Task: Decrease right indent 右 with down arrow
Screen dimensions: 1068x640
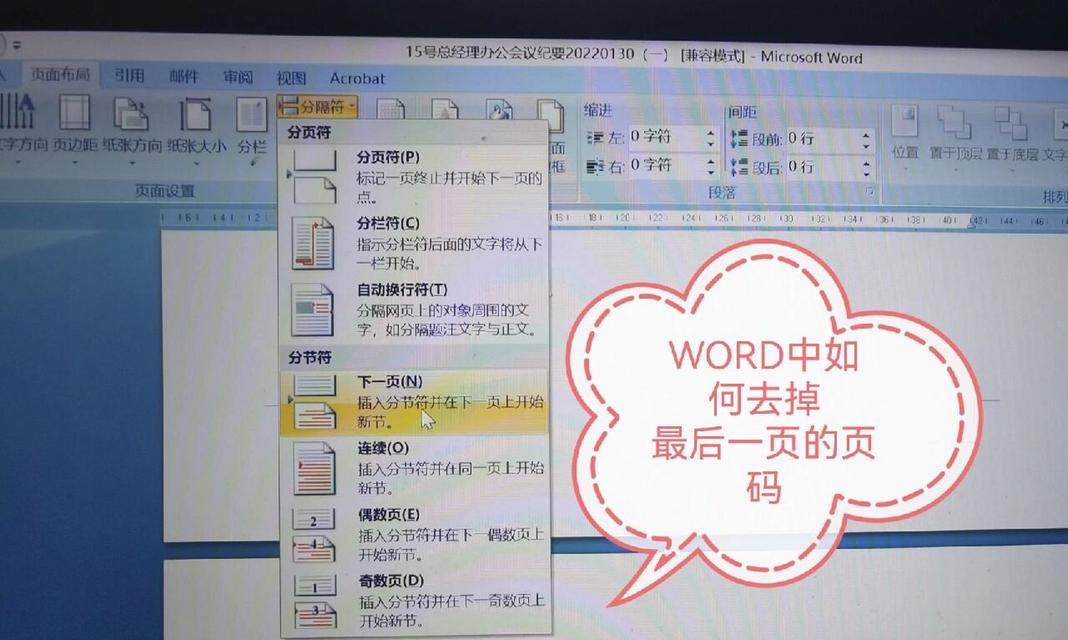Action: [x=711, y=171]
